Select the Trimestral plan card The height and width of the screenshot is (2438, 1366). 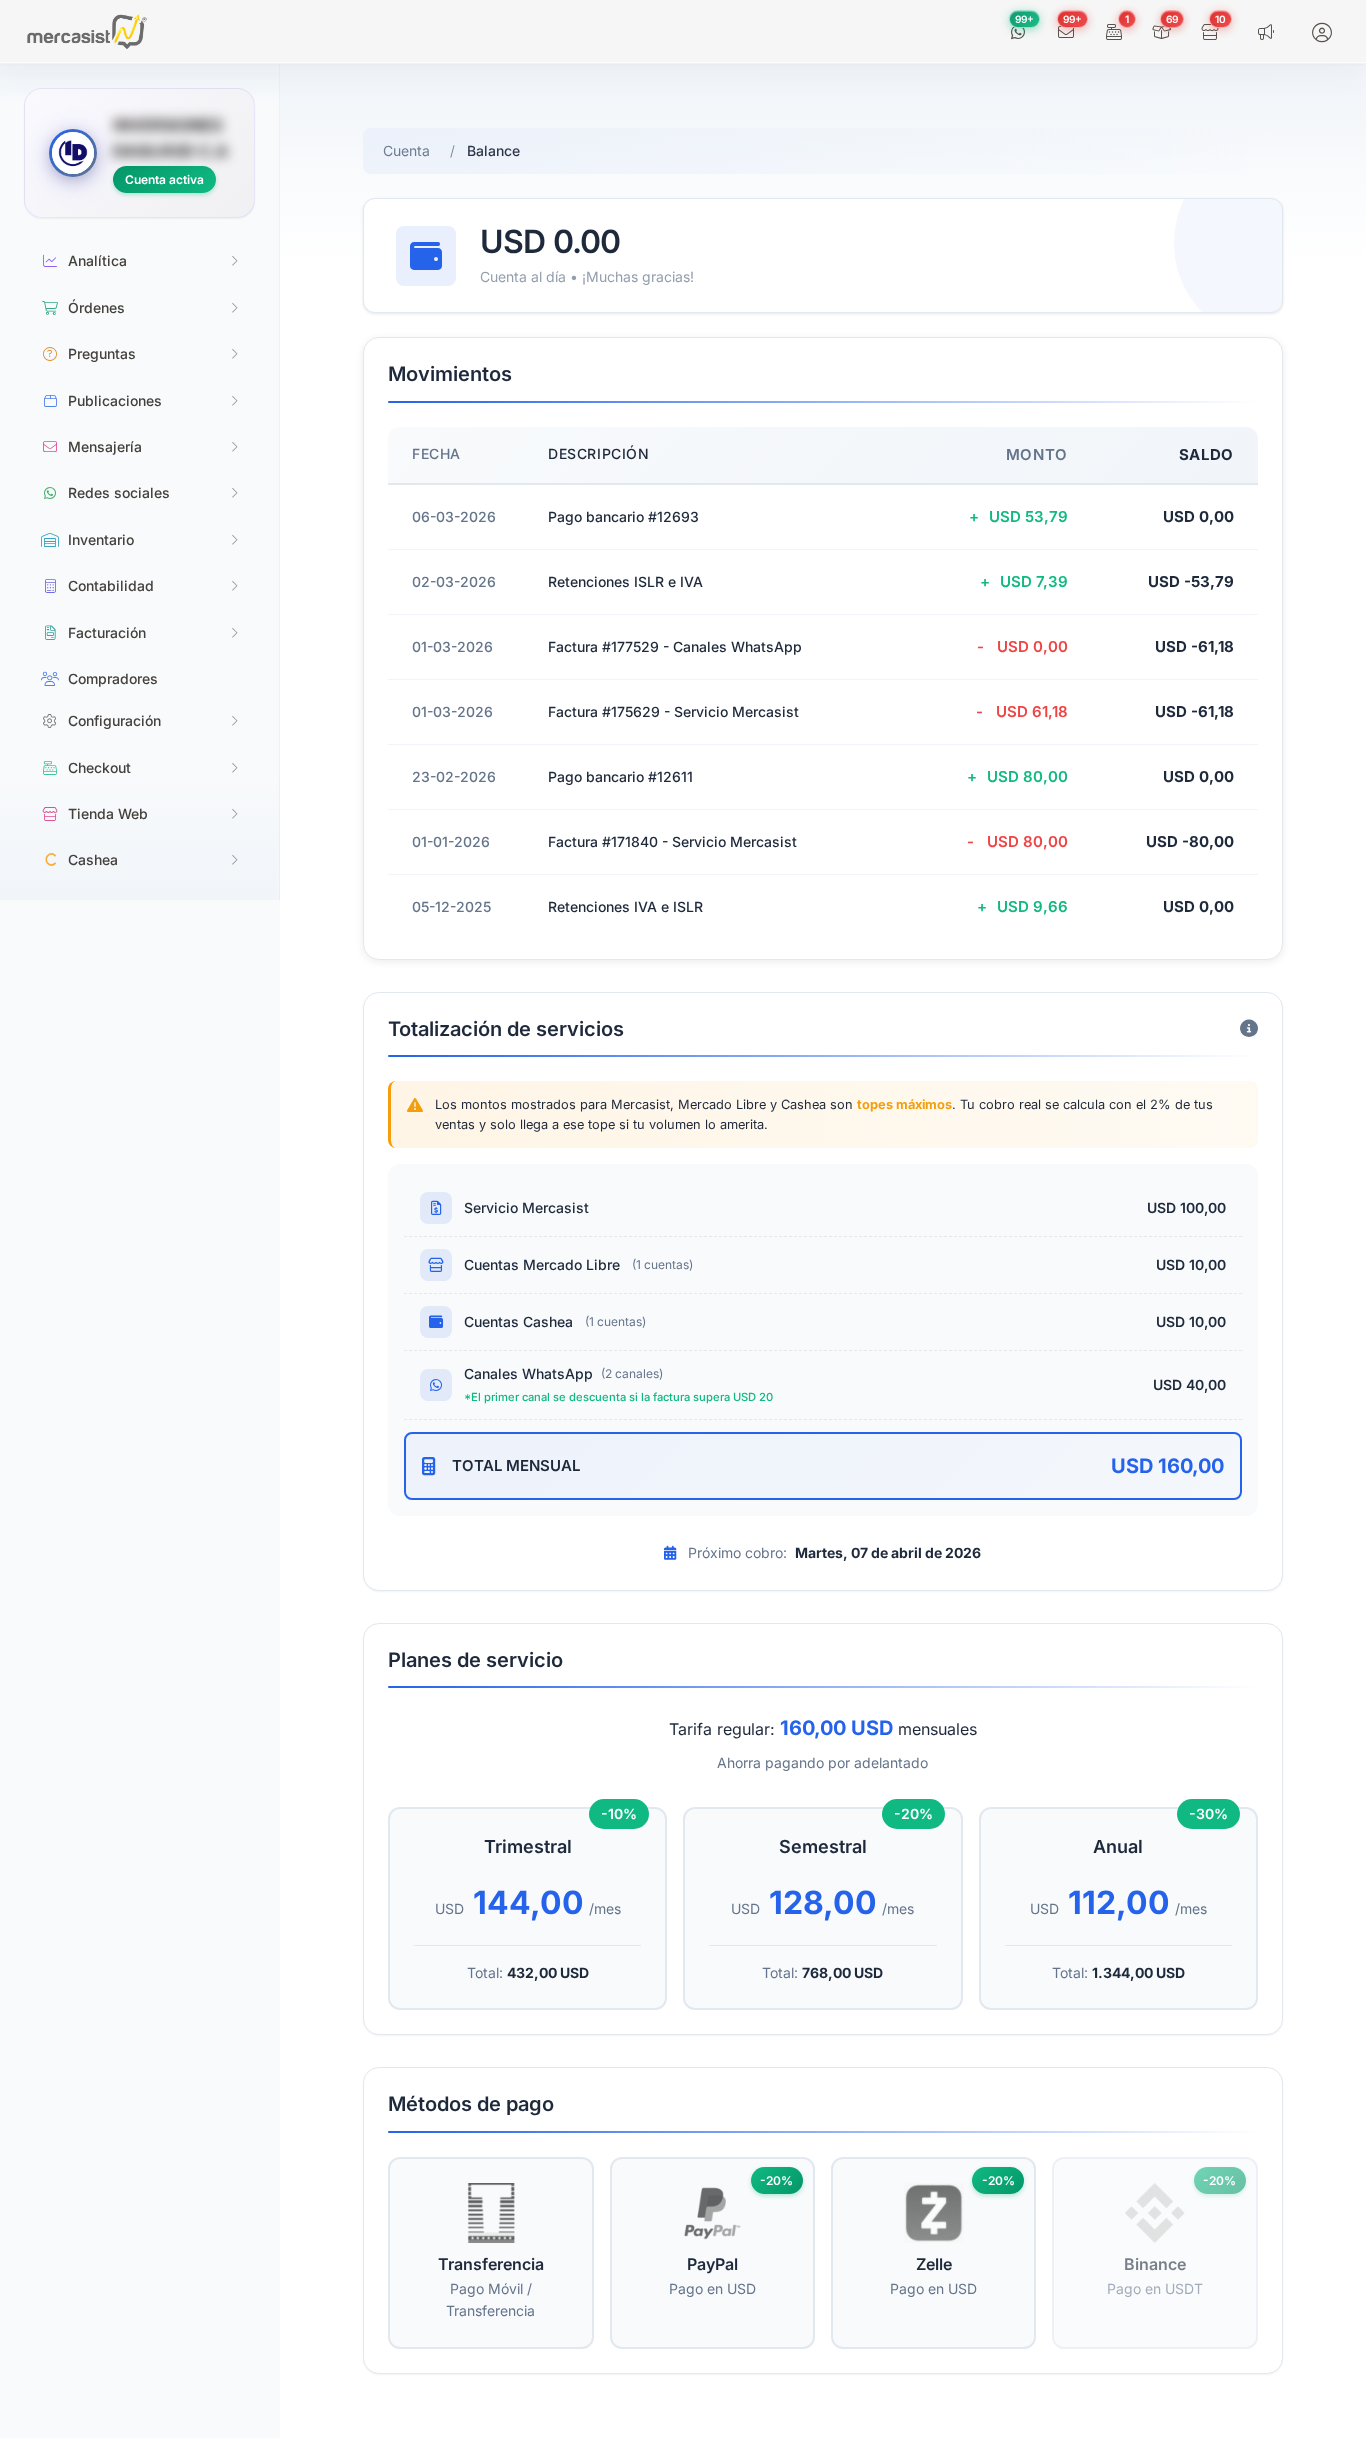pyautogui.click(x=527, y=1907)
